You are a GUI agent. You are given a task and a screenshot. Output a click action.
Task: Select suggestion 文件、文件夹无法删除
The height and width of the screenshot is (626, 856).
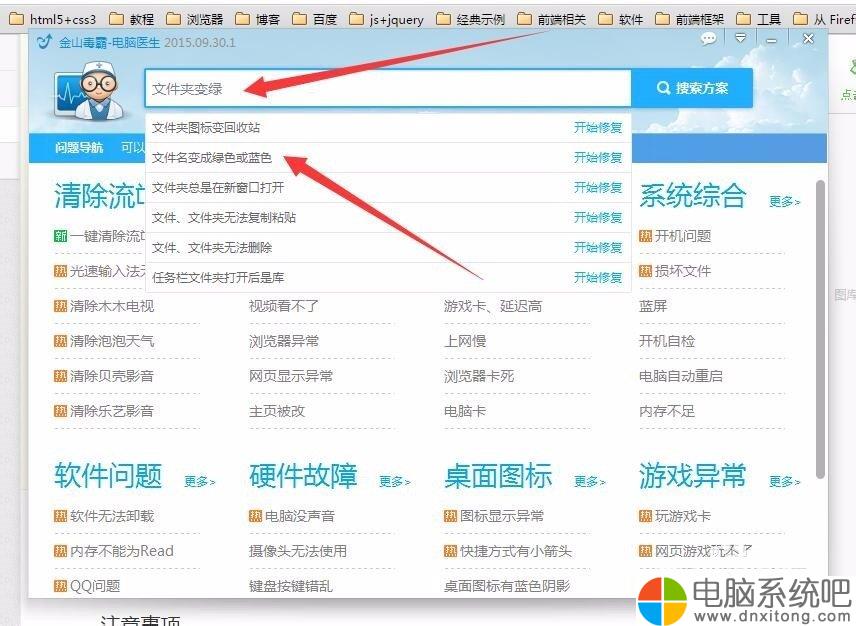[x=212, y=248]
